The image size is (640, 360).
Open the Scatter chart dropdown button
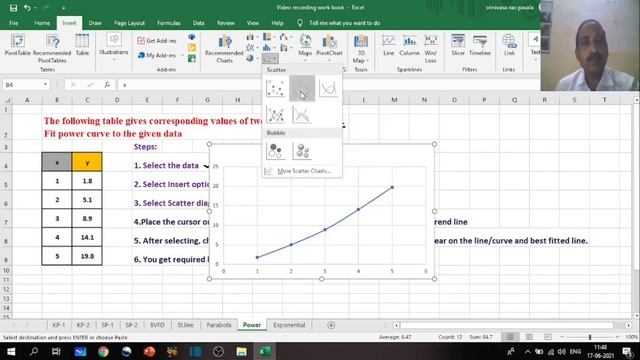coord(270,58)
